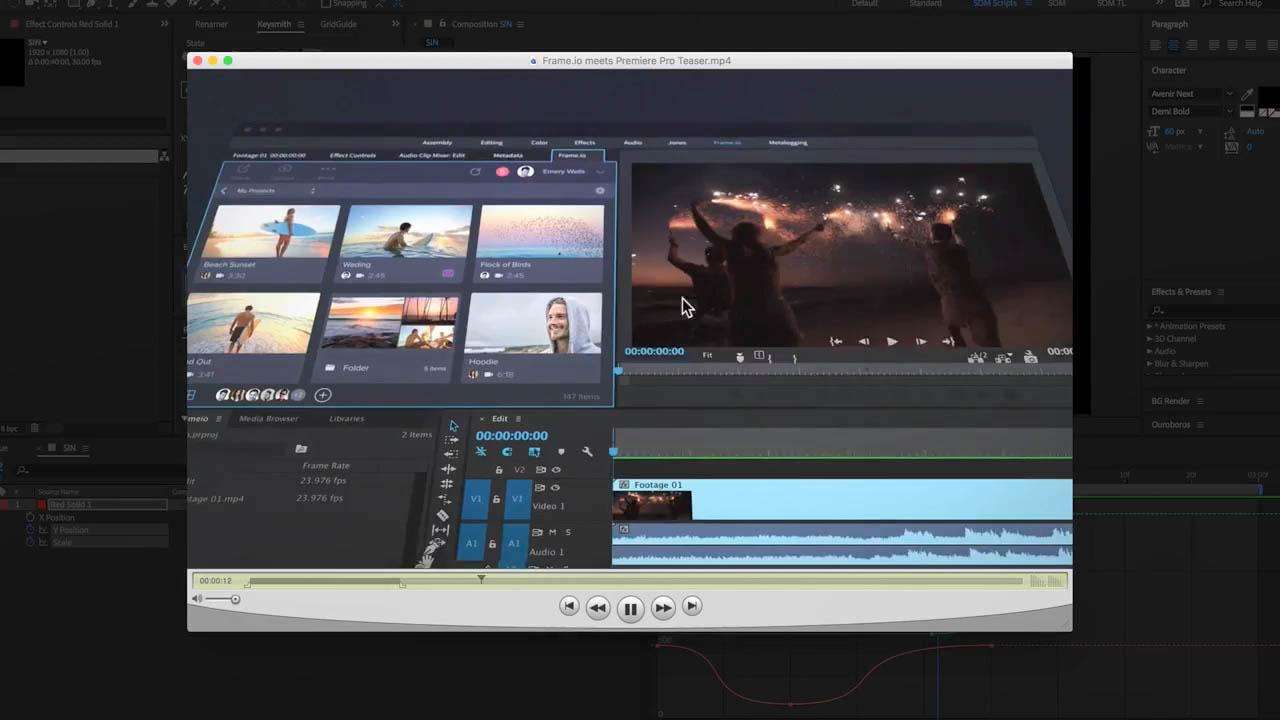Open the timeline wrench settings
This screenshot has height=720, width=1280.
pos(587,452)
